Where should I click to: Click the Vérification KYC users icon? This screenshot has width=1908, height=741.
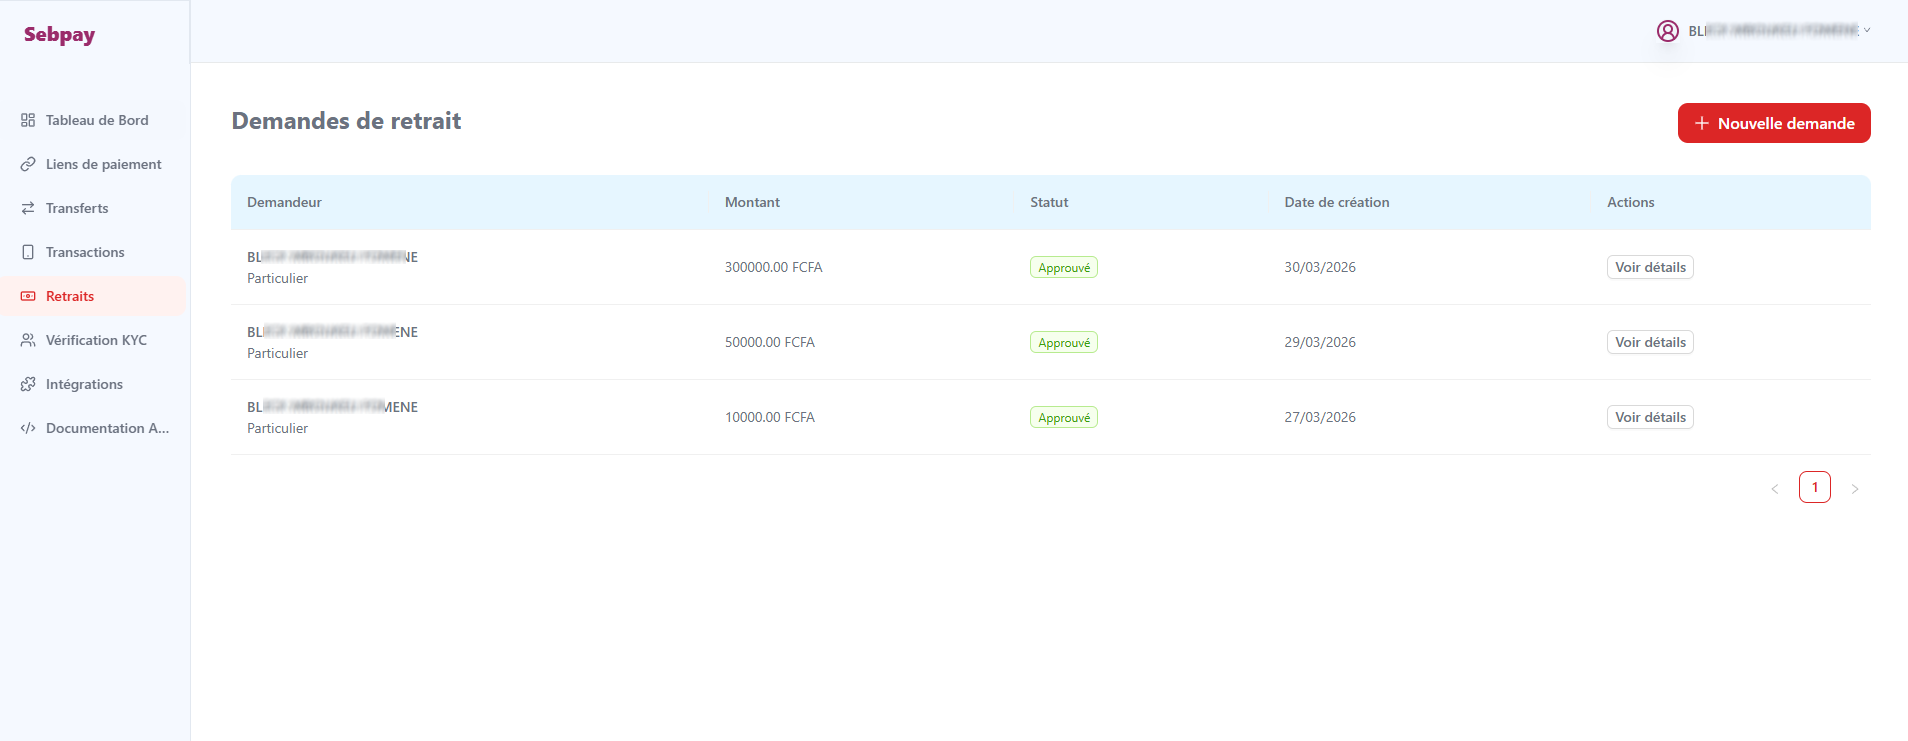(28, 340)
